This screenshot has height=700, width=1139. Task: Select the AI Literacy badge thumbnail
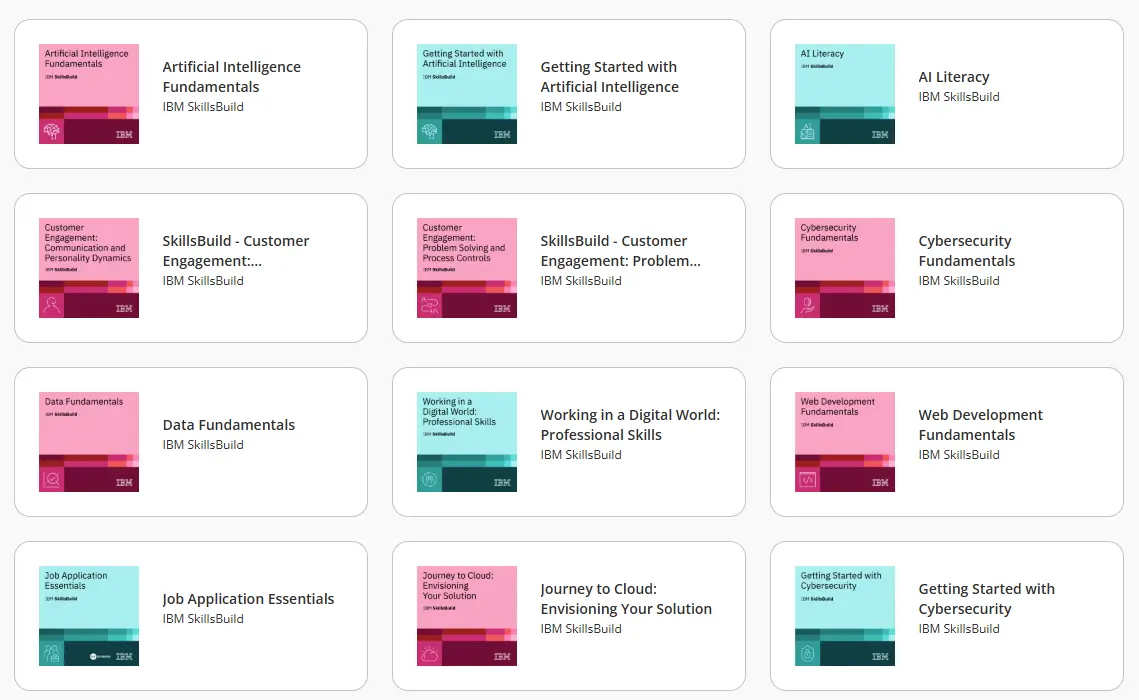[x=845, y=94]
